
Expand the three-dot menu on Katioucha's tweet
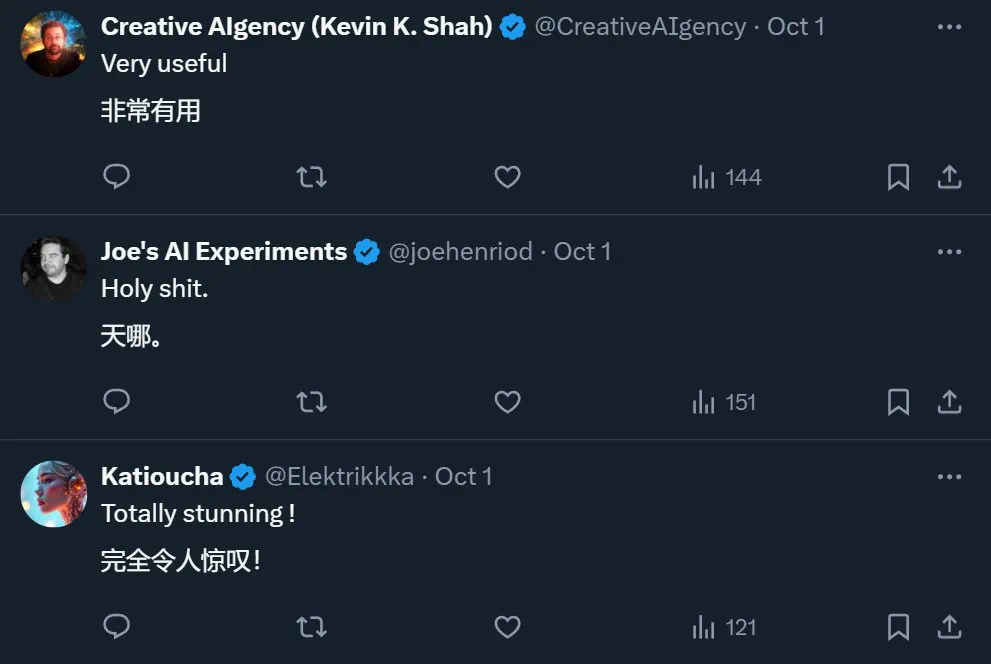[x=949, y=477]
